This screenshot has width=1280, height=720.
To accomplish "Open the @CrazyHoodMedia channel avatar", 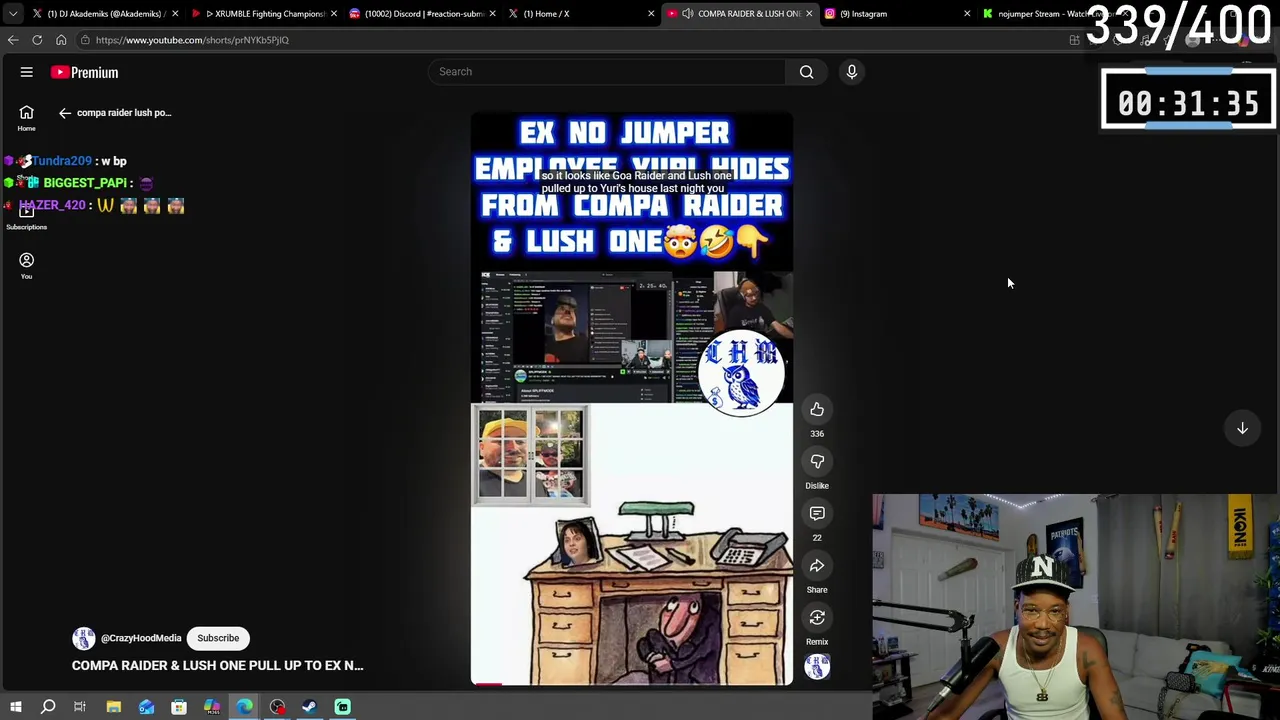I will coord(83,638).
